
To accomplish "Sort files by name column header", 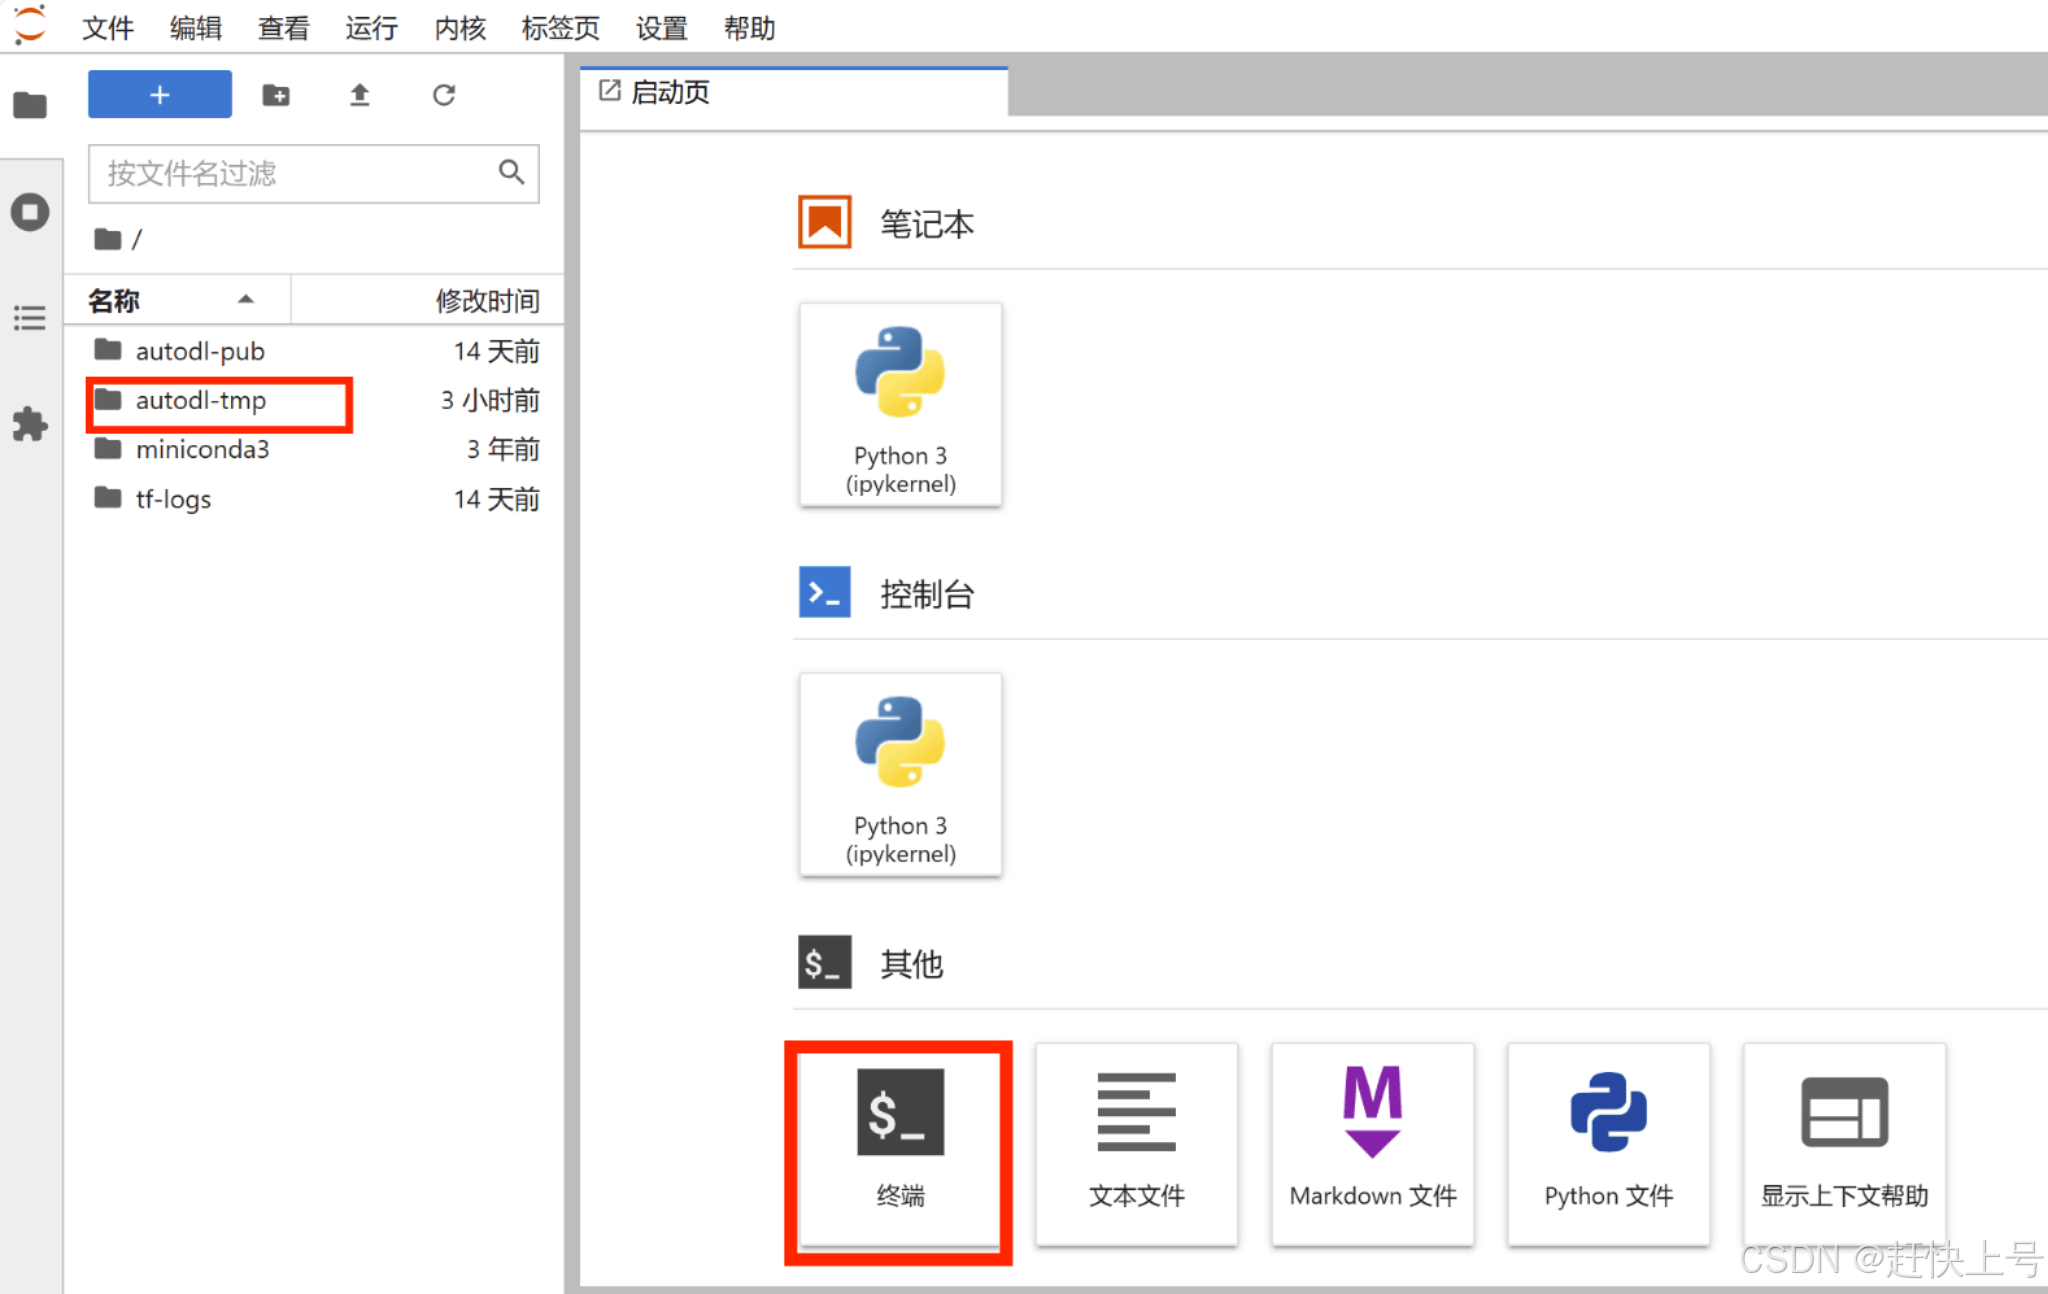I will click(115, 300).
